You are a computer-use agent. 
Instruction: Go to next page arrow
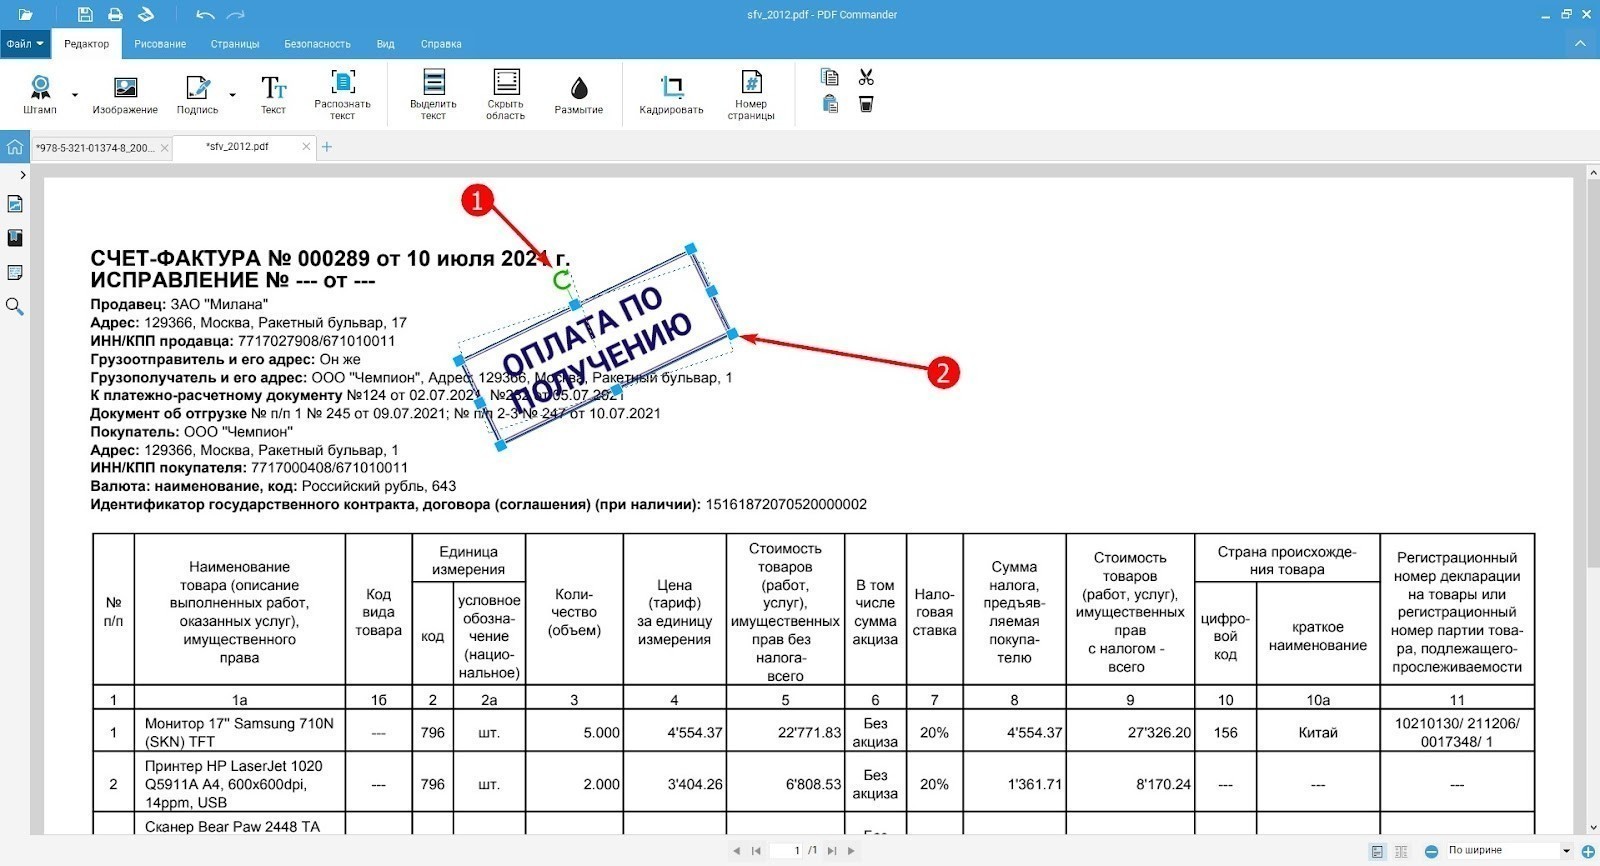851,851
